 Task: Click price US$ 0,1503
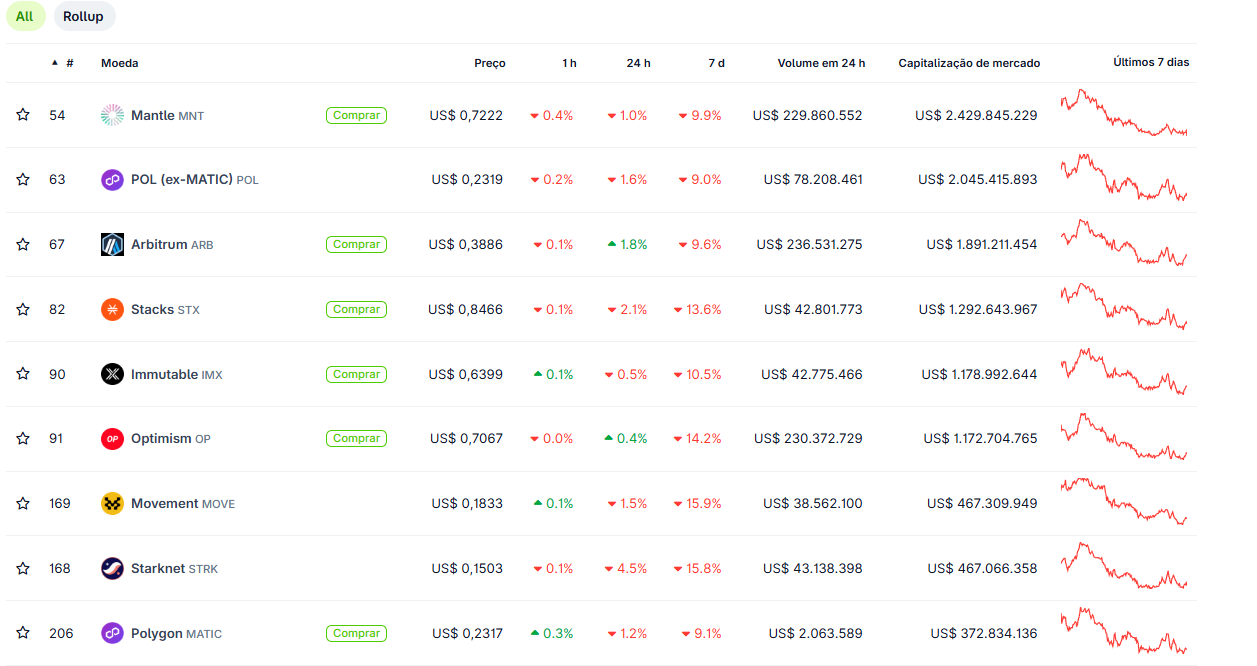point(468,568)
